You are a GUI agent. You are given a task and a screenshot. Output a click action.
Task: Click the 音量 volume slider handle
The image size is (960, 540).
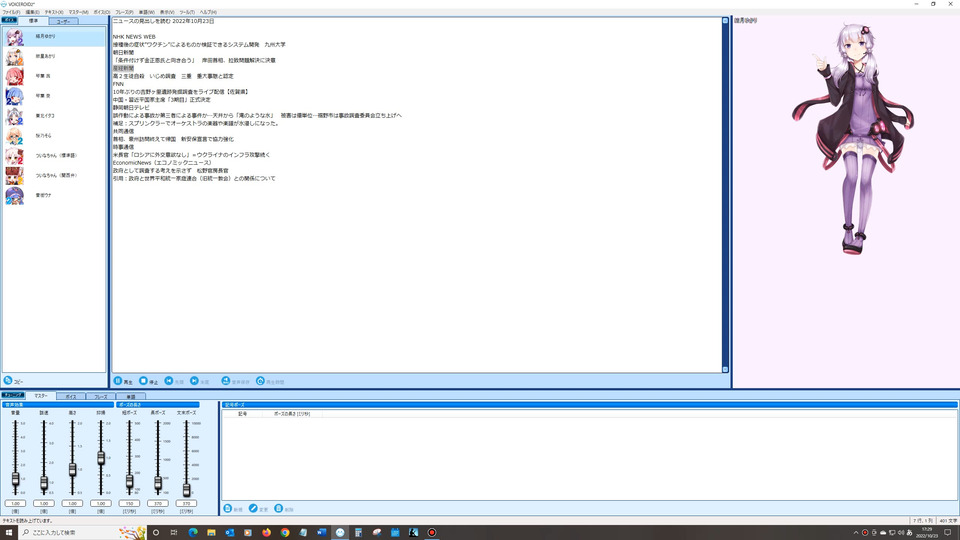click(15, 479)
